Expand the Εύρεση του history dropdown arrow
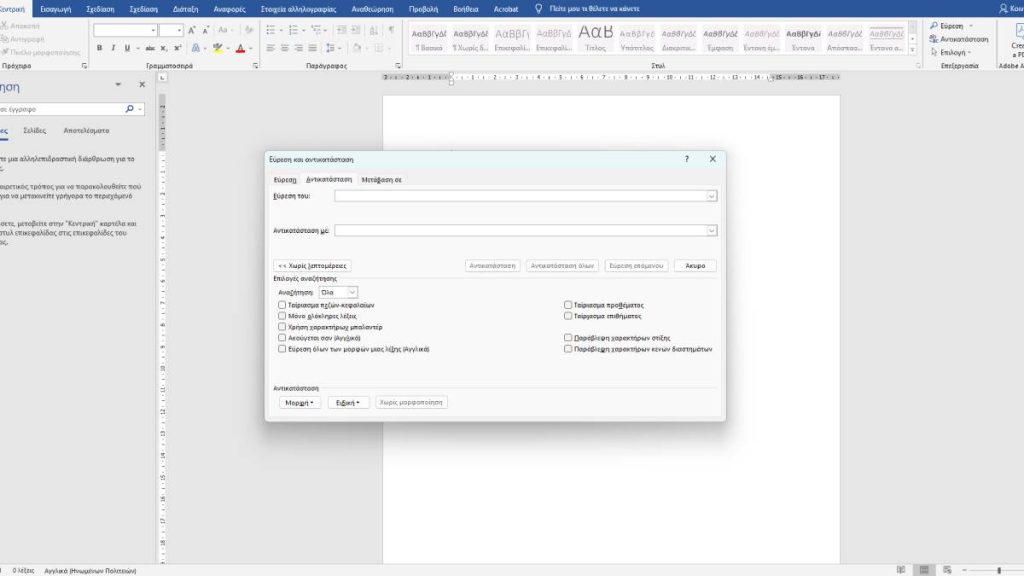1024x576 pixels. tap(711, 196)
